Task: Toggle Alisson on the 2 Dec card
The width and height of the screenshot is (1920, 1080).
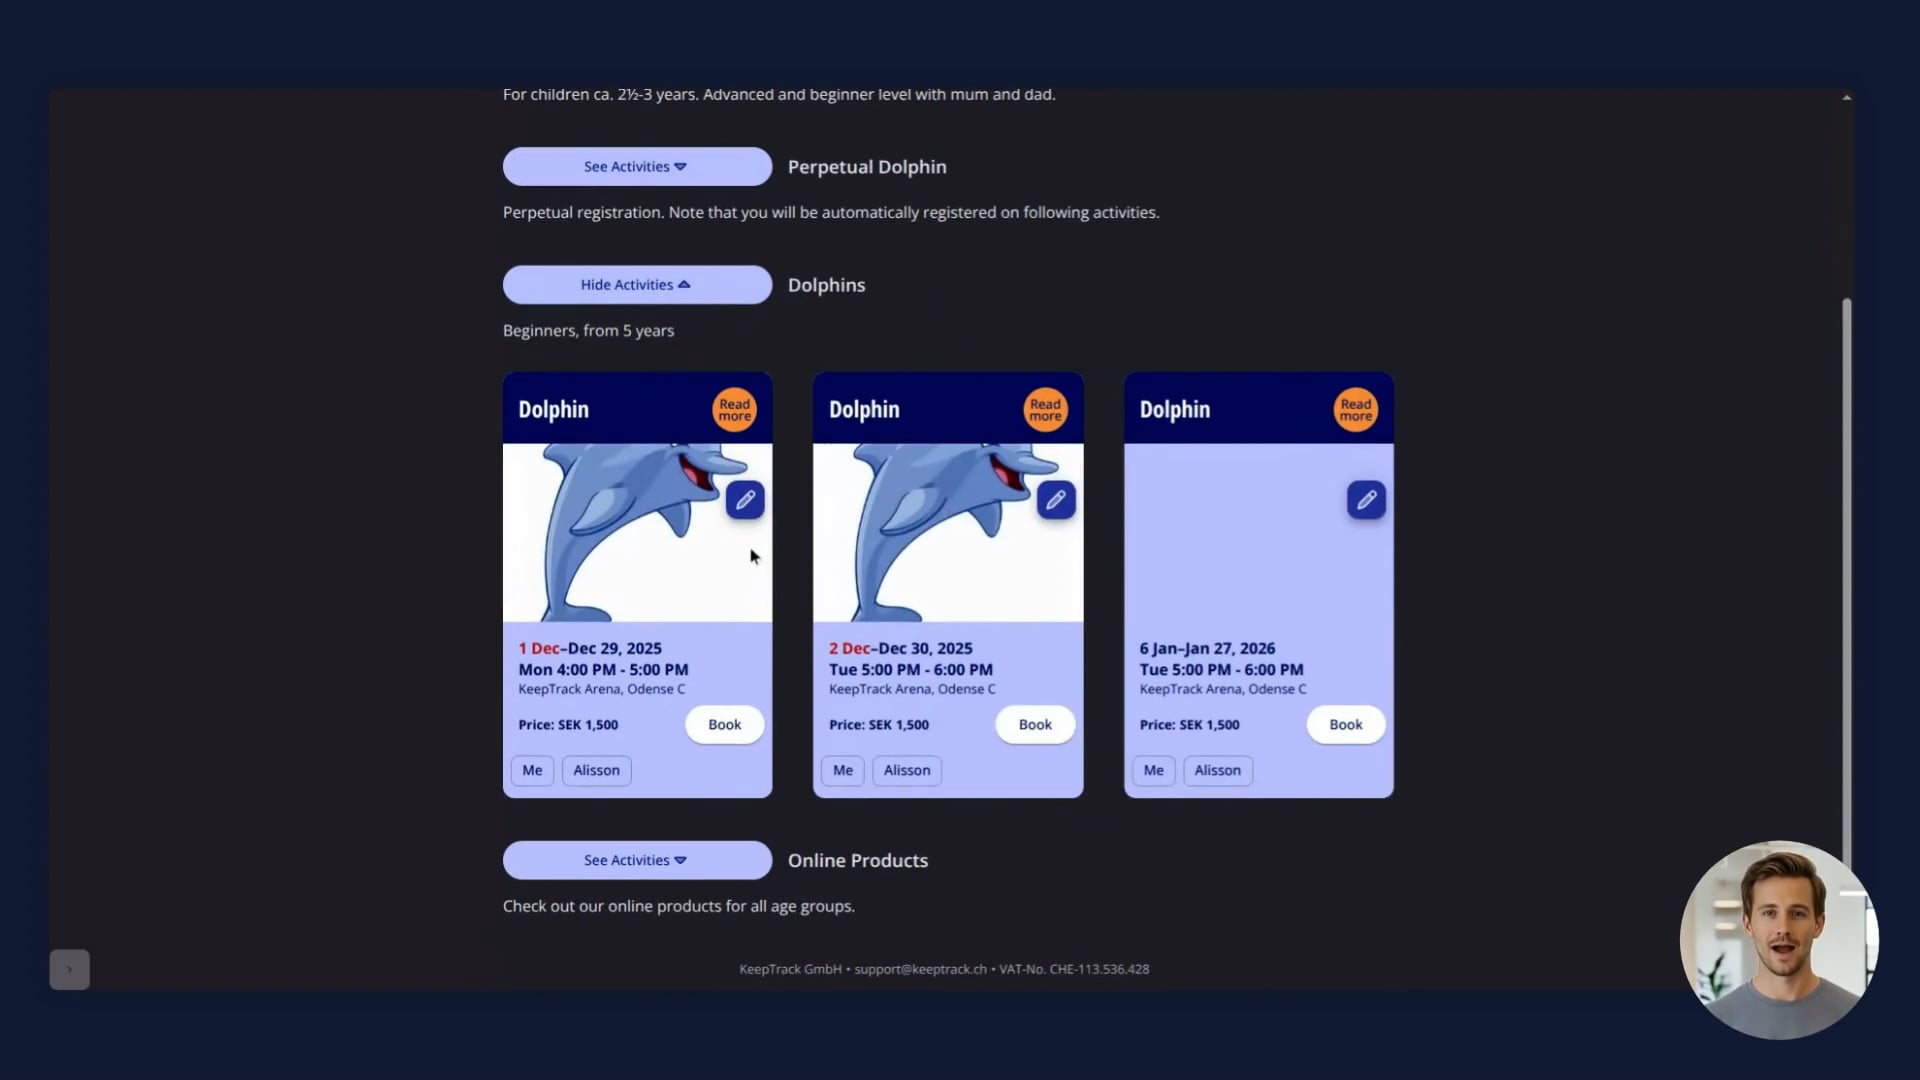Action: pos(907,770)
